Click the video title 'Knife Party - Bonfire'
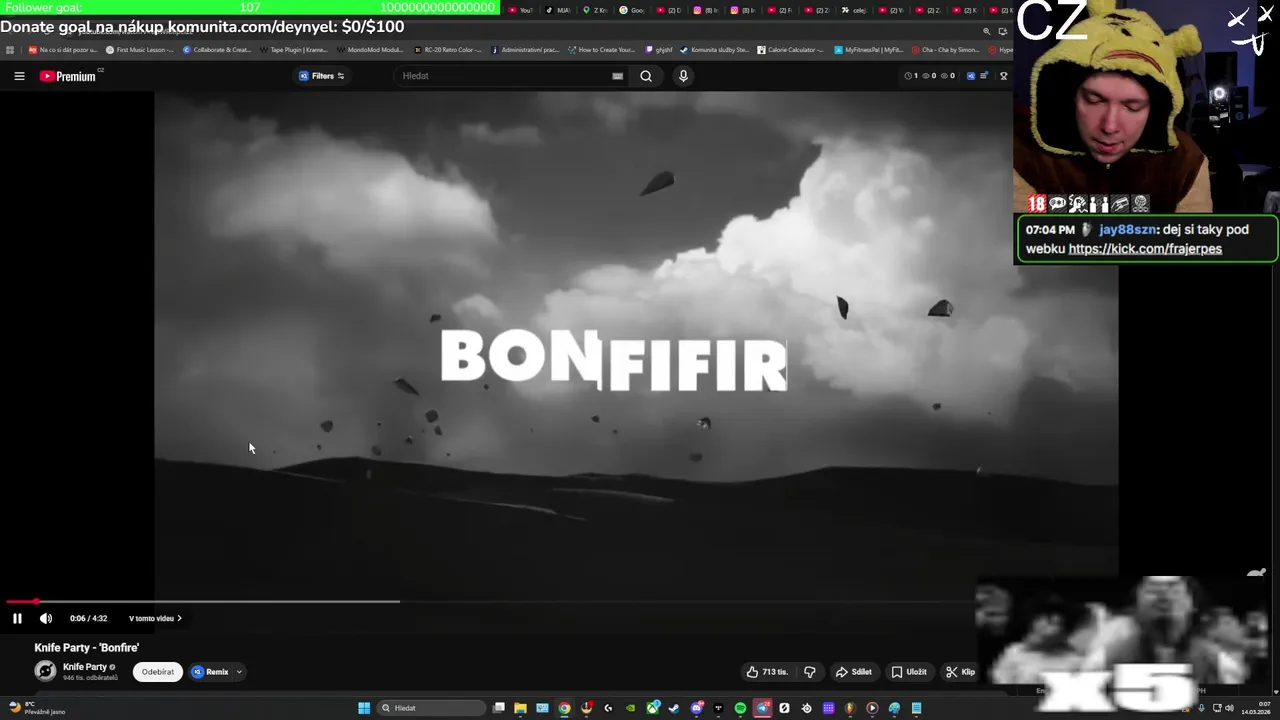This screenshot has height=720, width=1280. point(87,648)
